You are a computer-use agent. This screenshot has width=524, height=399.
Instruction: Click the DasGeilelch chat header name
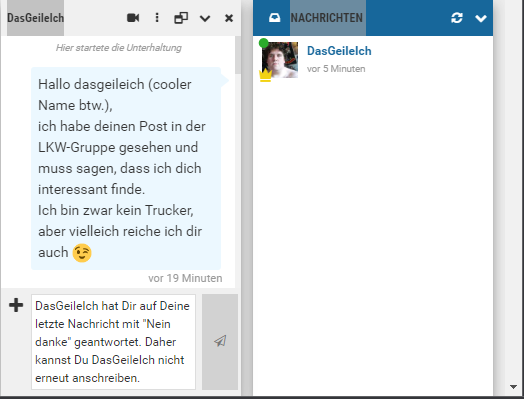35,18
